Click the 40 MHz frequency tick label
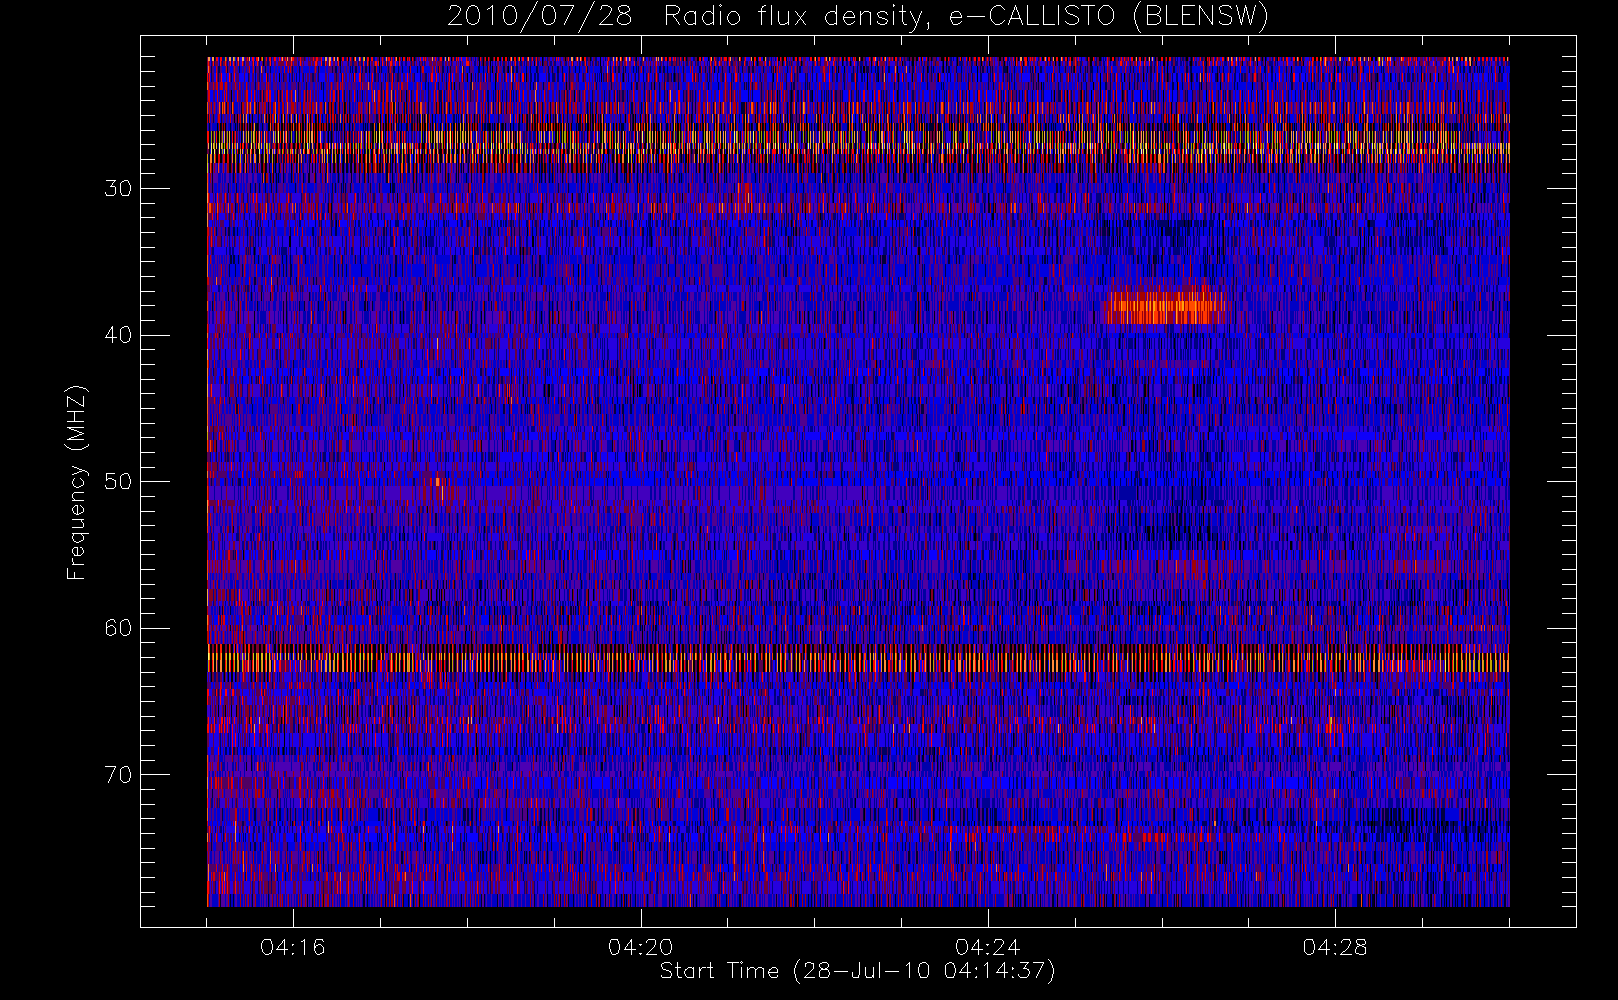This screenshot has width=1618, height=1000. tap(118, 335)
